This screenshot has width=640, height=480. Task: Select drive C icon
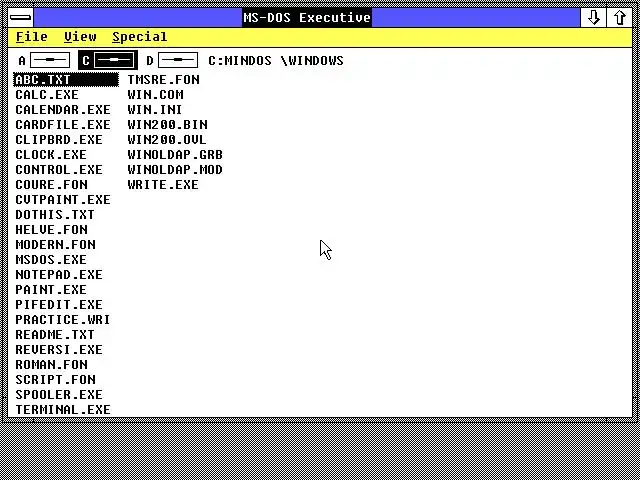tap(108, 61)
